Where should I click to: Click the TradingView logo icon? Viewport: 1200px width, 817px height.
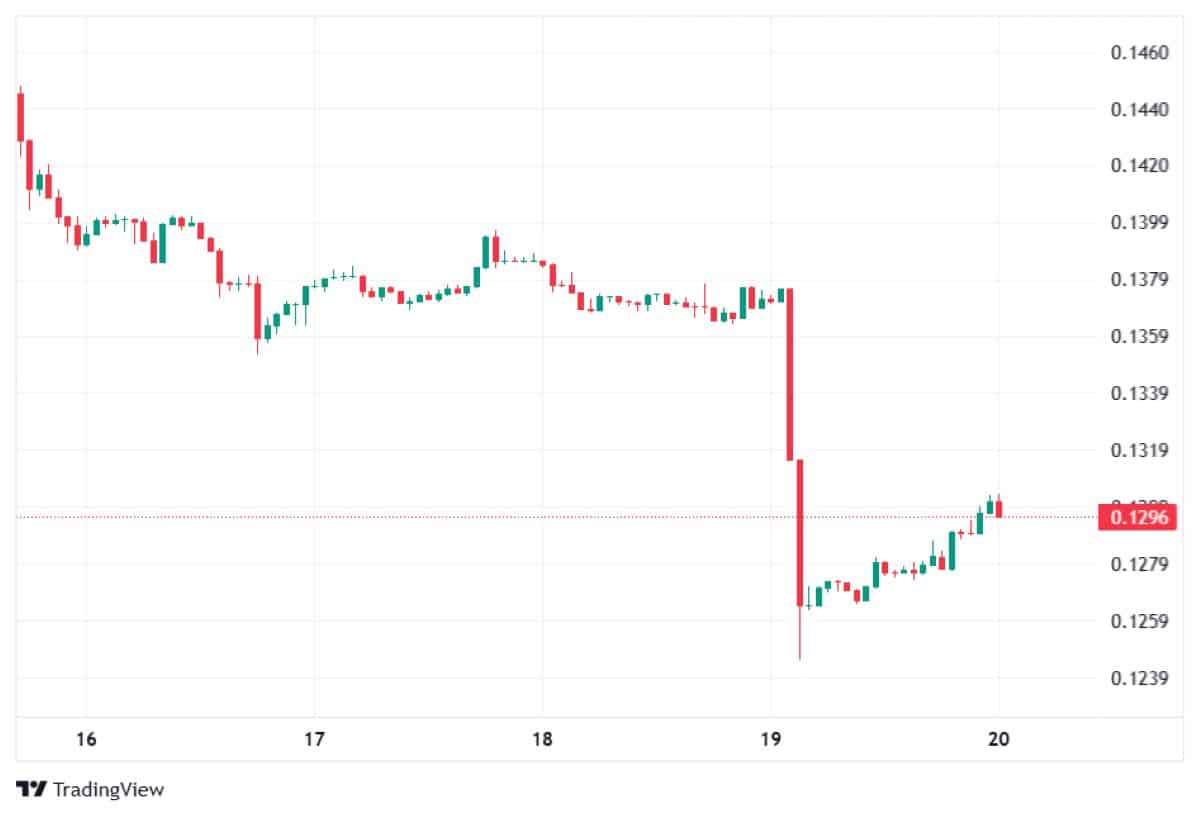coord(32,789)
